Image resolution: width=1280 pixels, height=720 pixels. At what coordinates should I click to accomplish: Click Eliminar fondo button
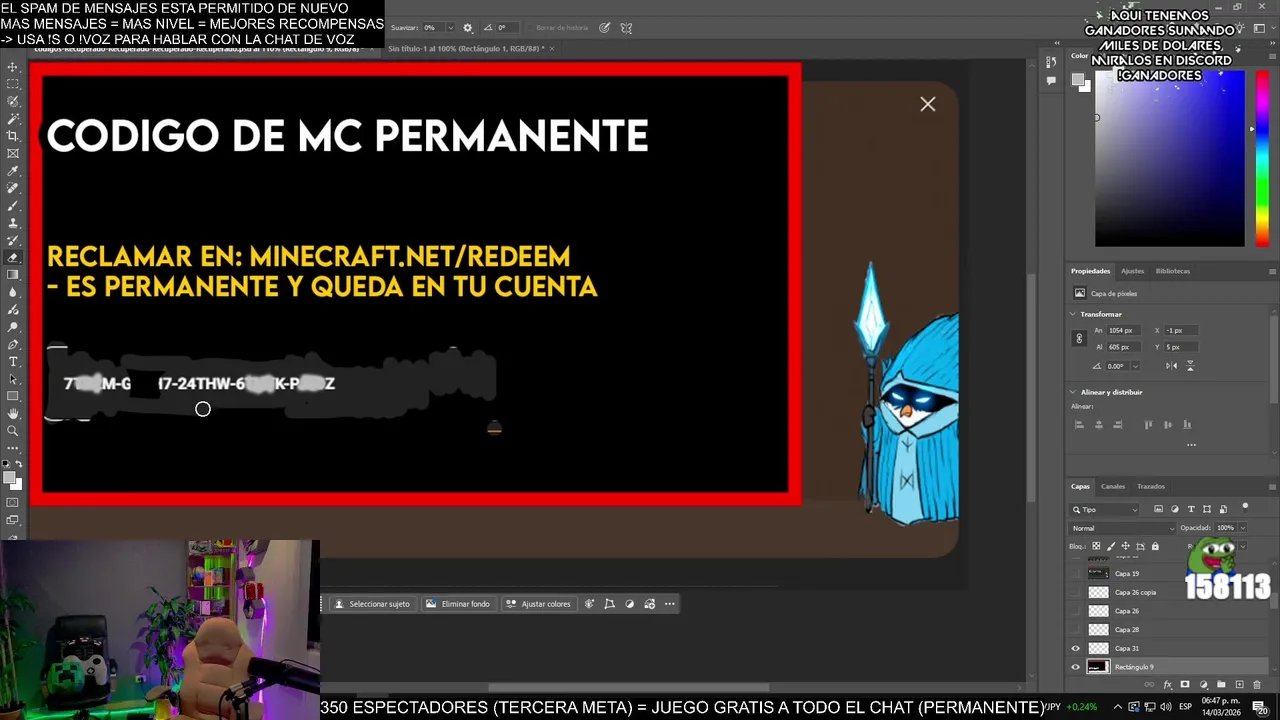[458, 604]
